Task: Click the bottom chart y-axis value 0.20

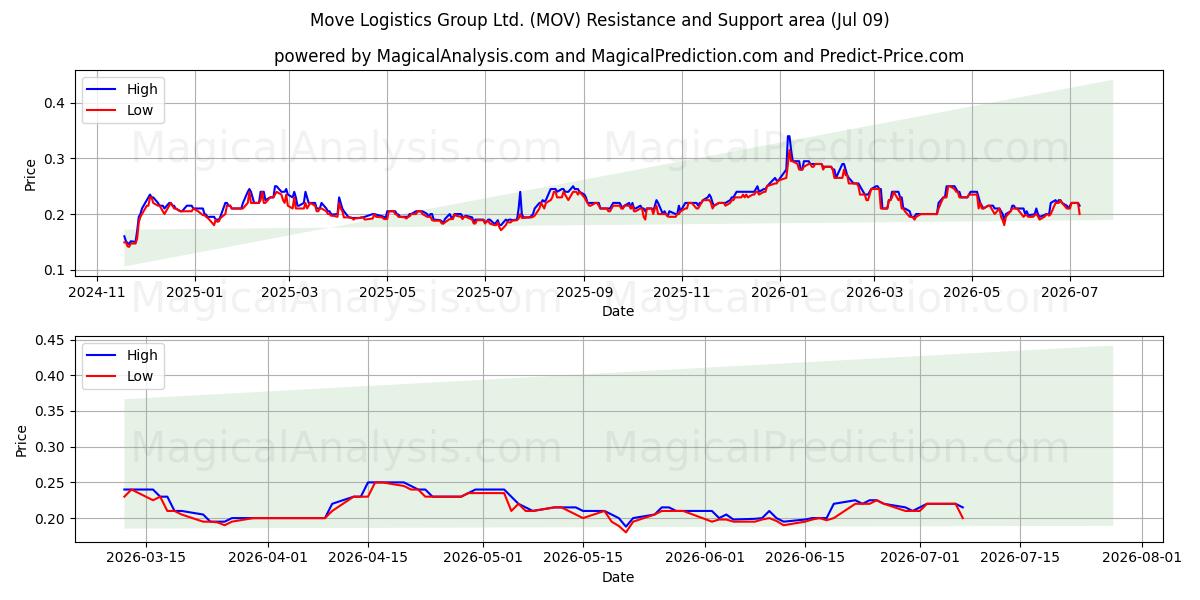Action: 50,519
